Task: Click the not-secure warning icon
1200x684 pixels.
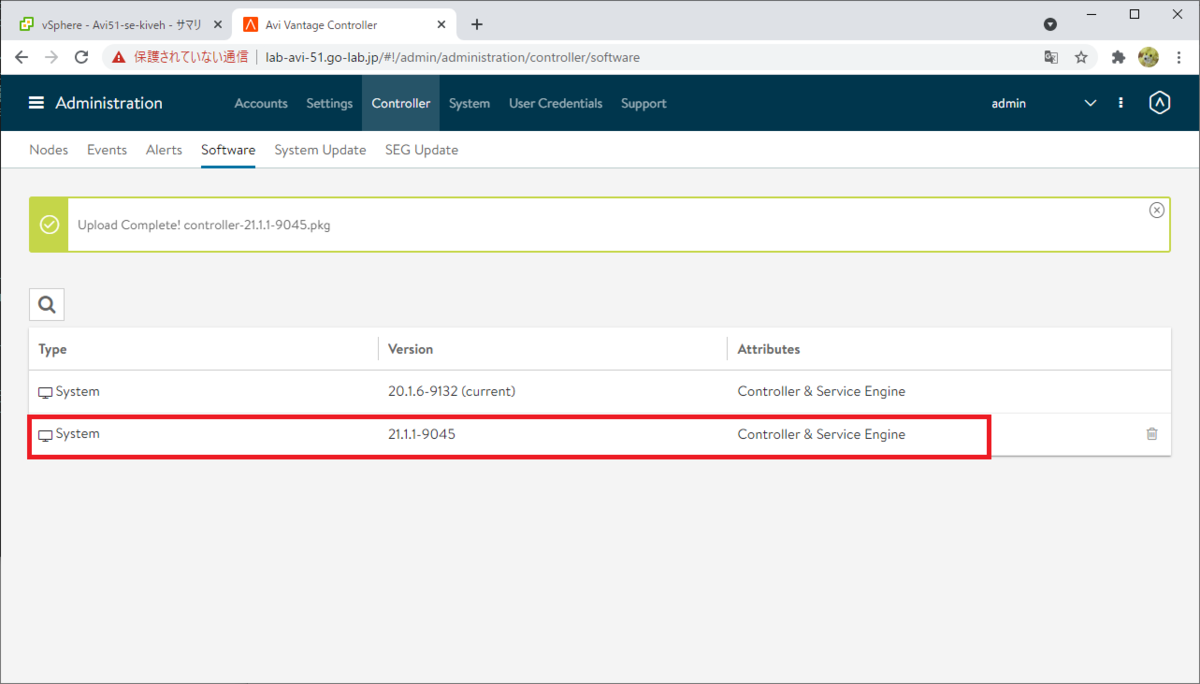Action: 119,57
